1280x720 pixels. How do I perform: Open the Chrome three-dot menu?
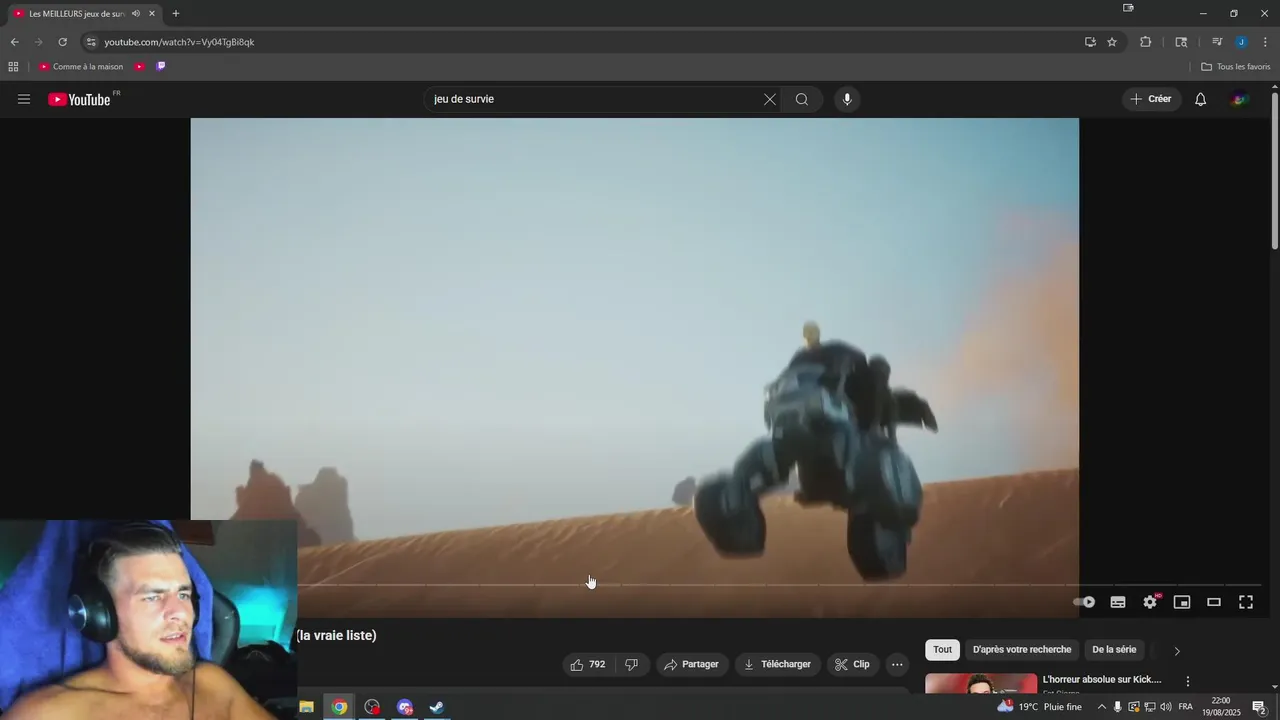(x=1265, y=42)
